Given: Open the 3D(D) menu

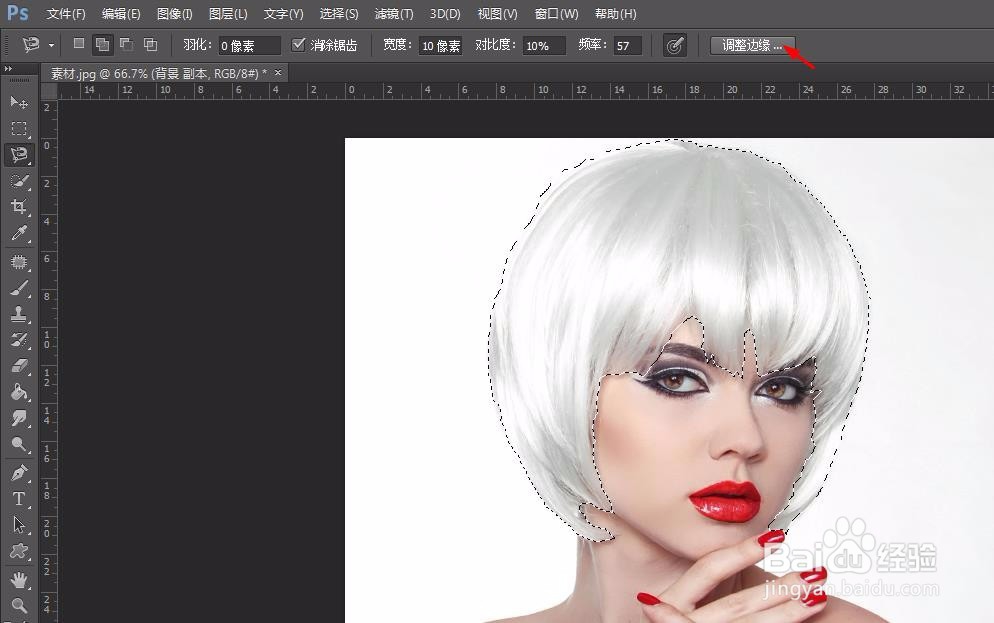Looking at the screenshot, I should point(445,13).
